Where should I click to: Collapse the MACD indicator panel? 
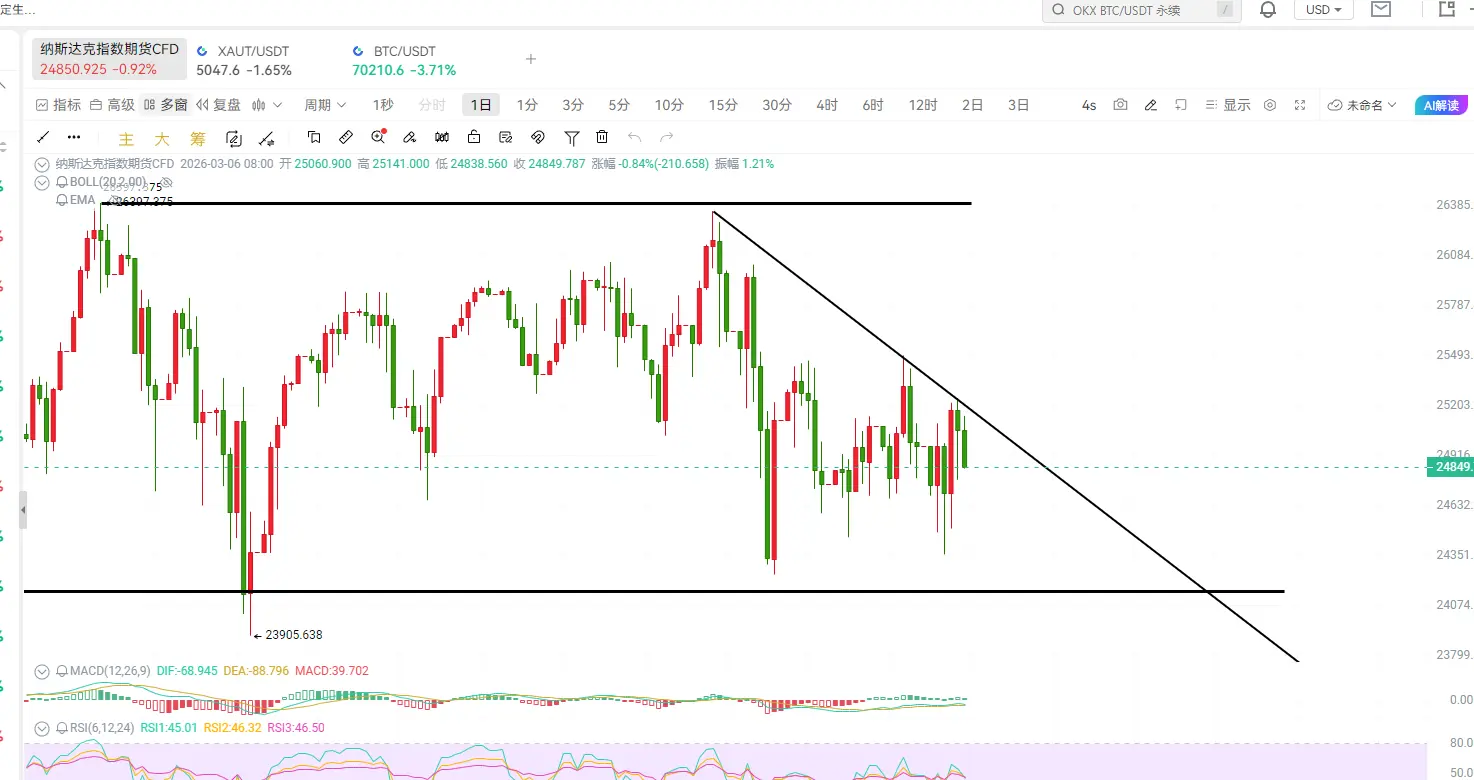[x=42, y=670]
